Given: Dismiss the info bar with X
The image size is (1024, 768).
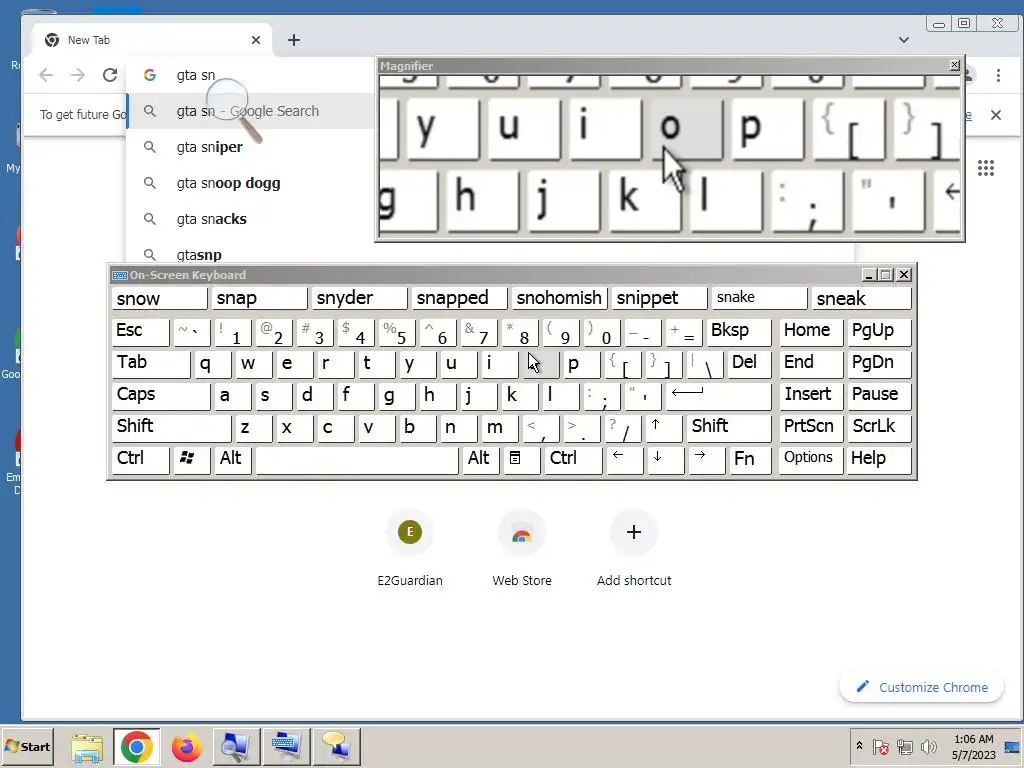Looking at the screenshot, I should (x=995, y=115).
